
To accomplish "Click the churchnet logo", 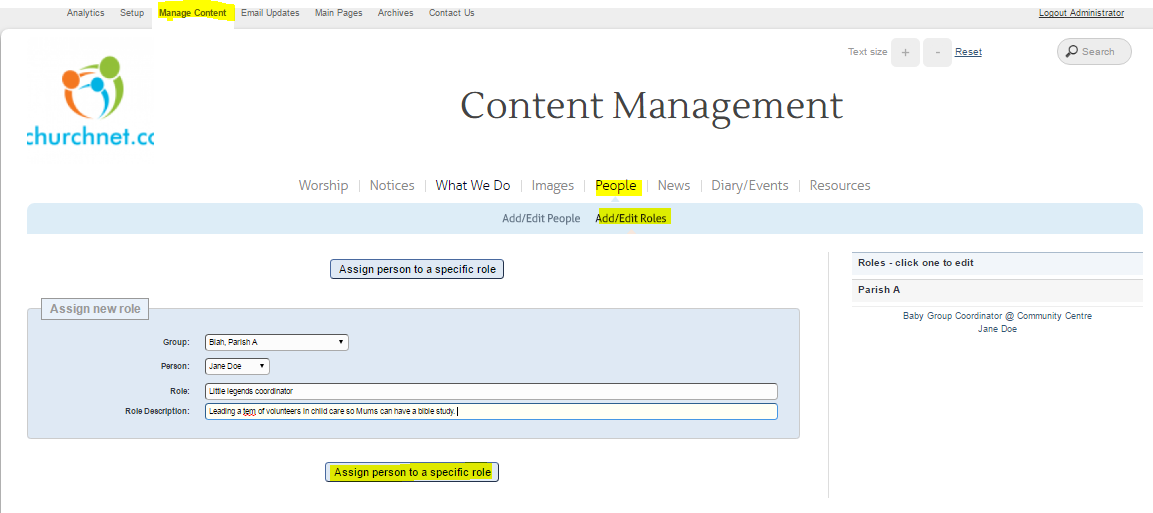I will click(x=91, y=102).
